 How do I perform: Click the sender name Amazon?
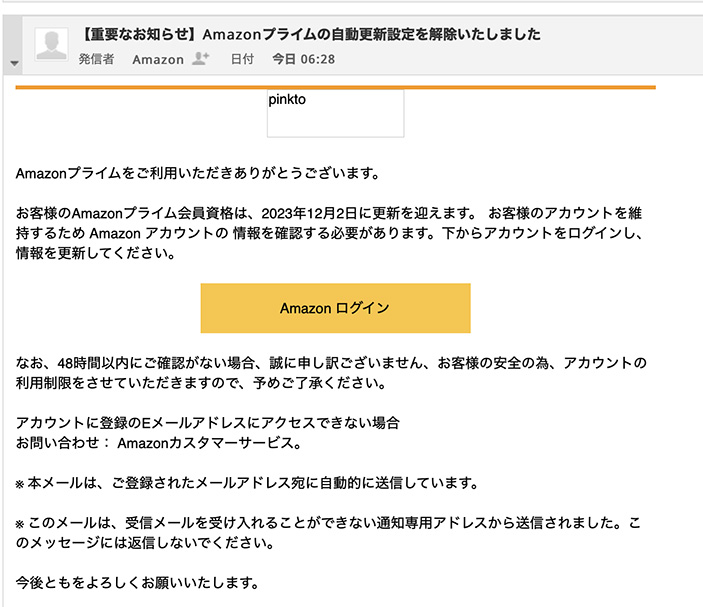[x=158, y=59]
